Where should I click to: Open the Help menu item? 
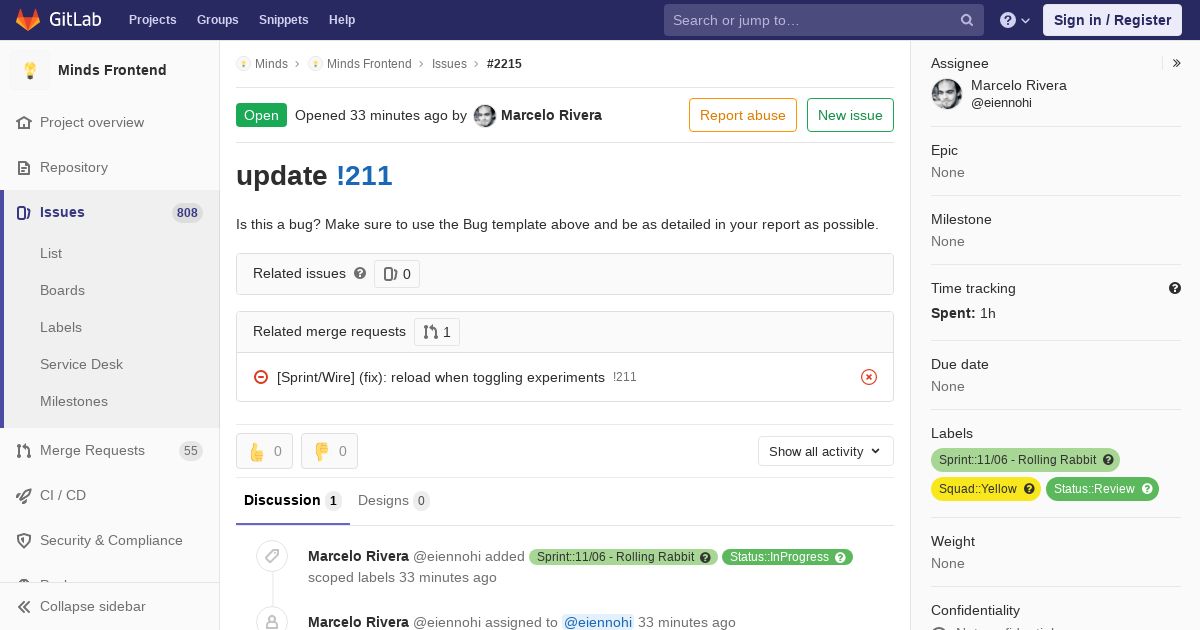(342, 20)
